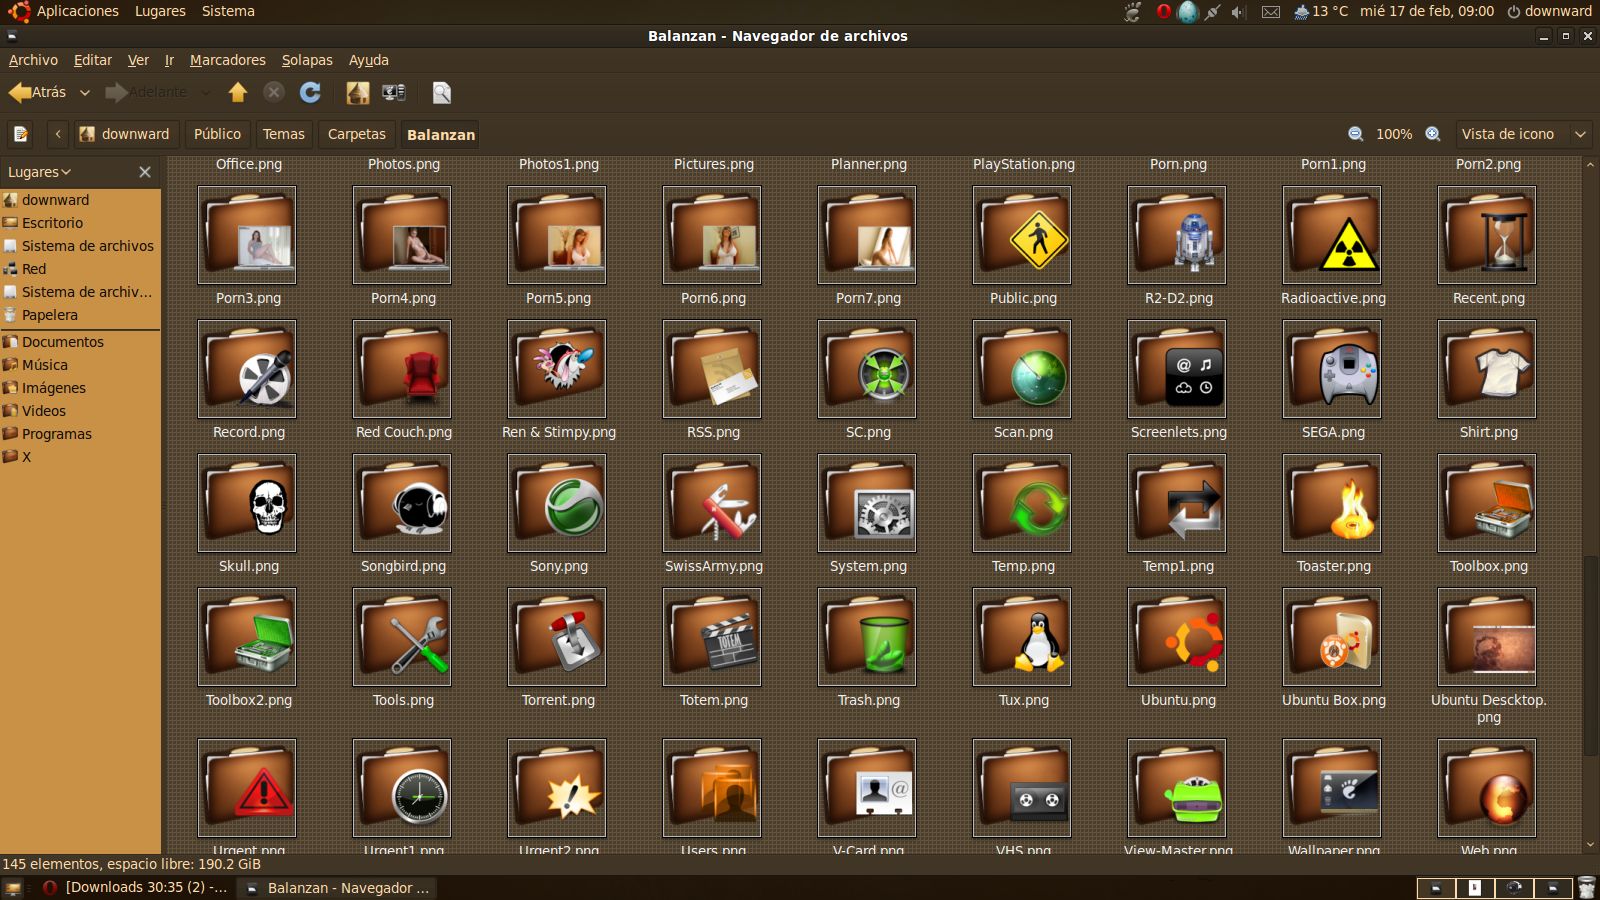Select the Totem.png clapperboard icon
Image resolution: width=1600 pixels, height=900 pixels.
pos(713,637)
